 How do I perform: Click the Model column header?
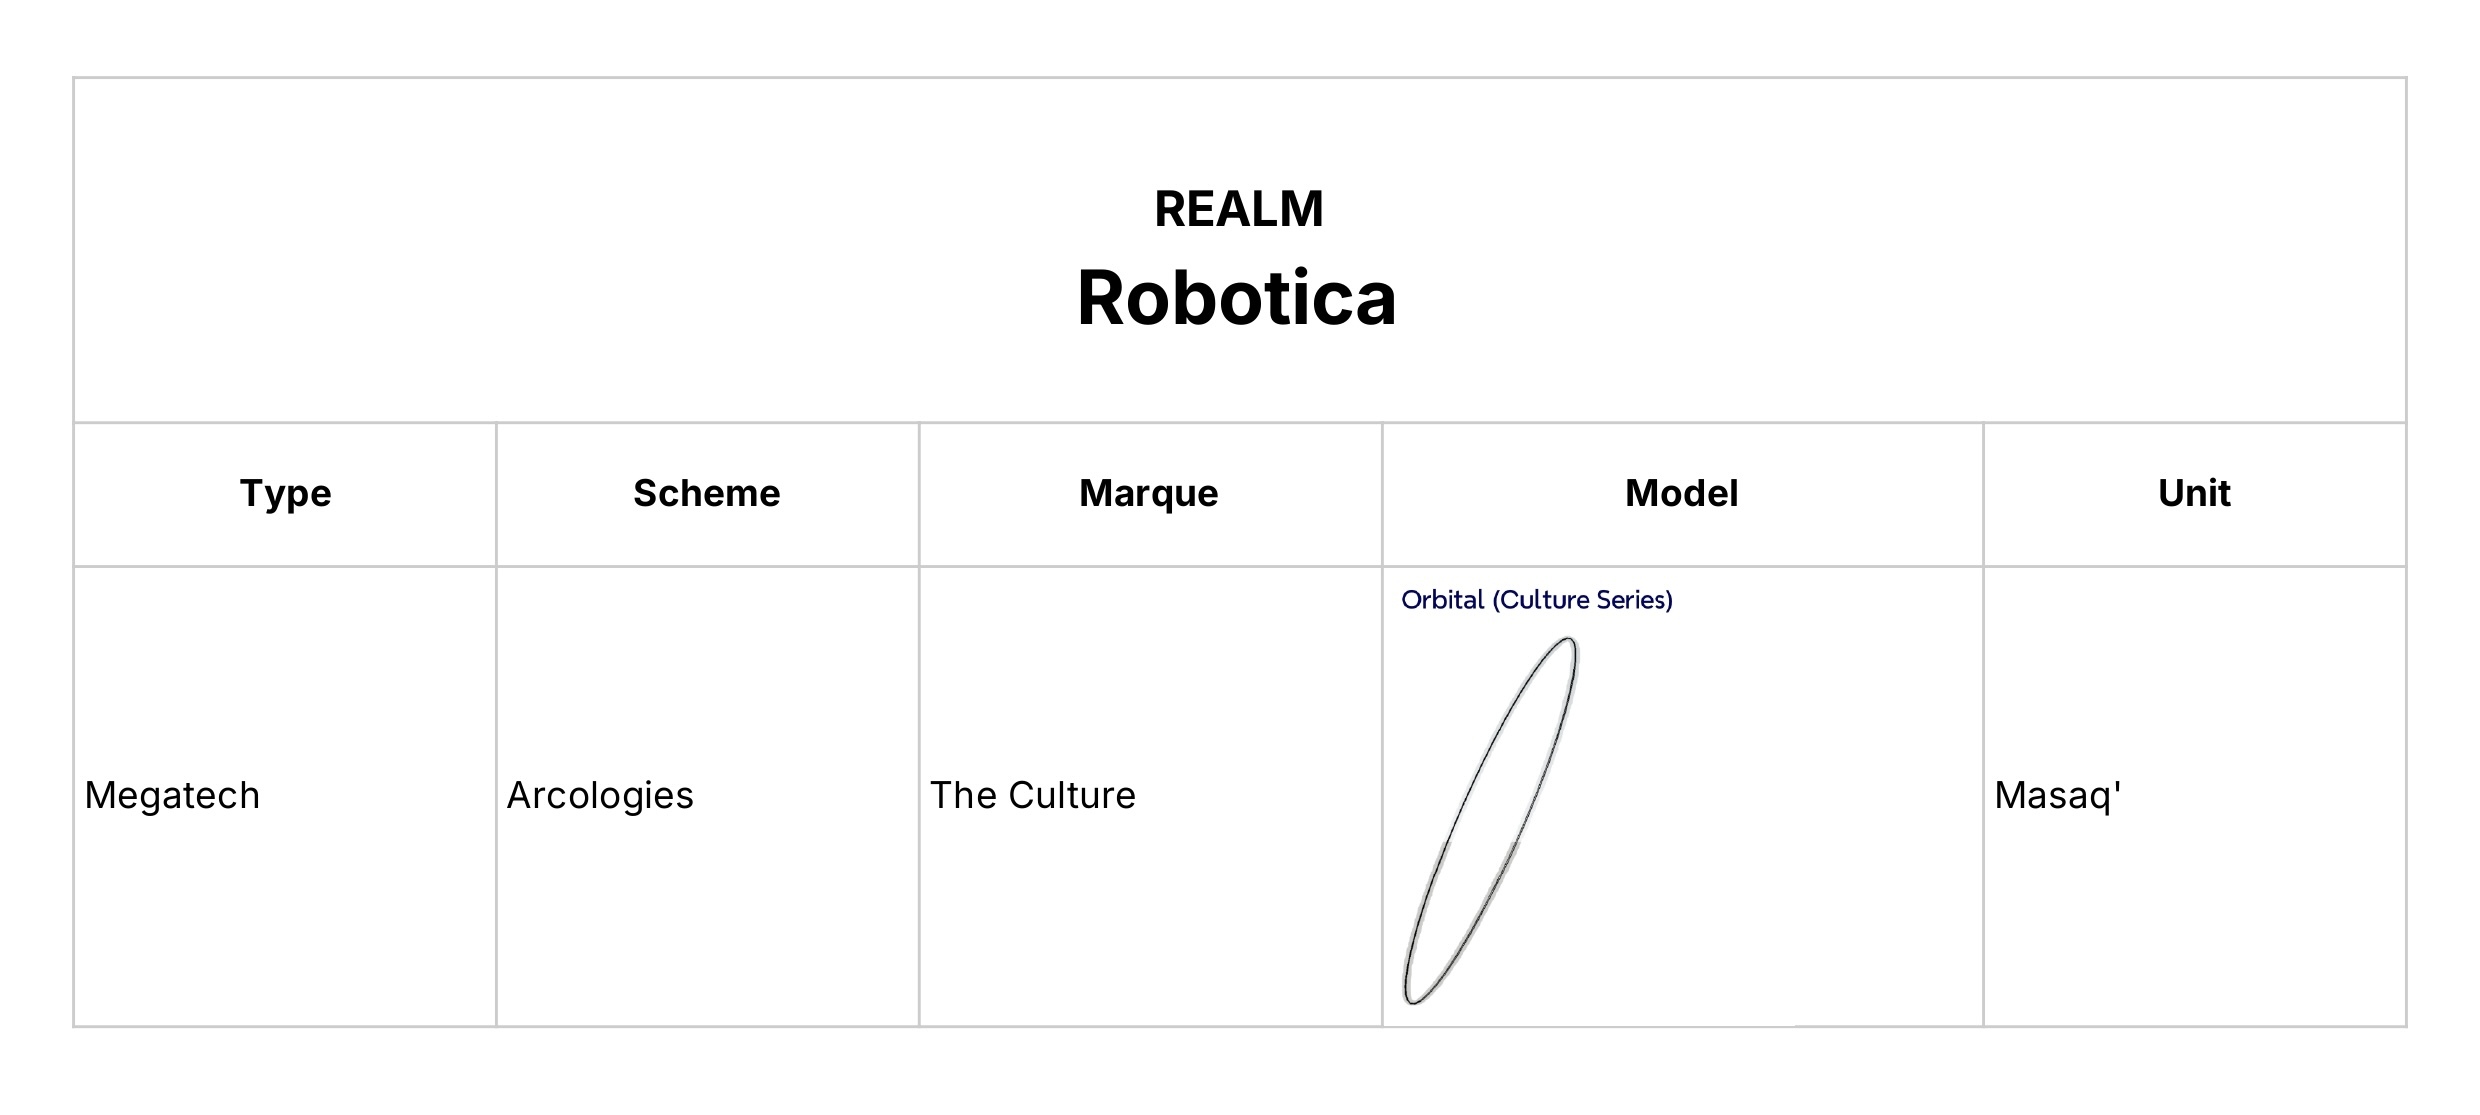1681,493
